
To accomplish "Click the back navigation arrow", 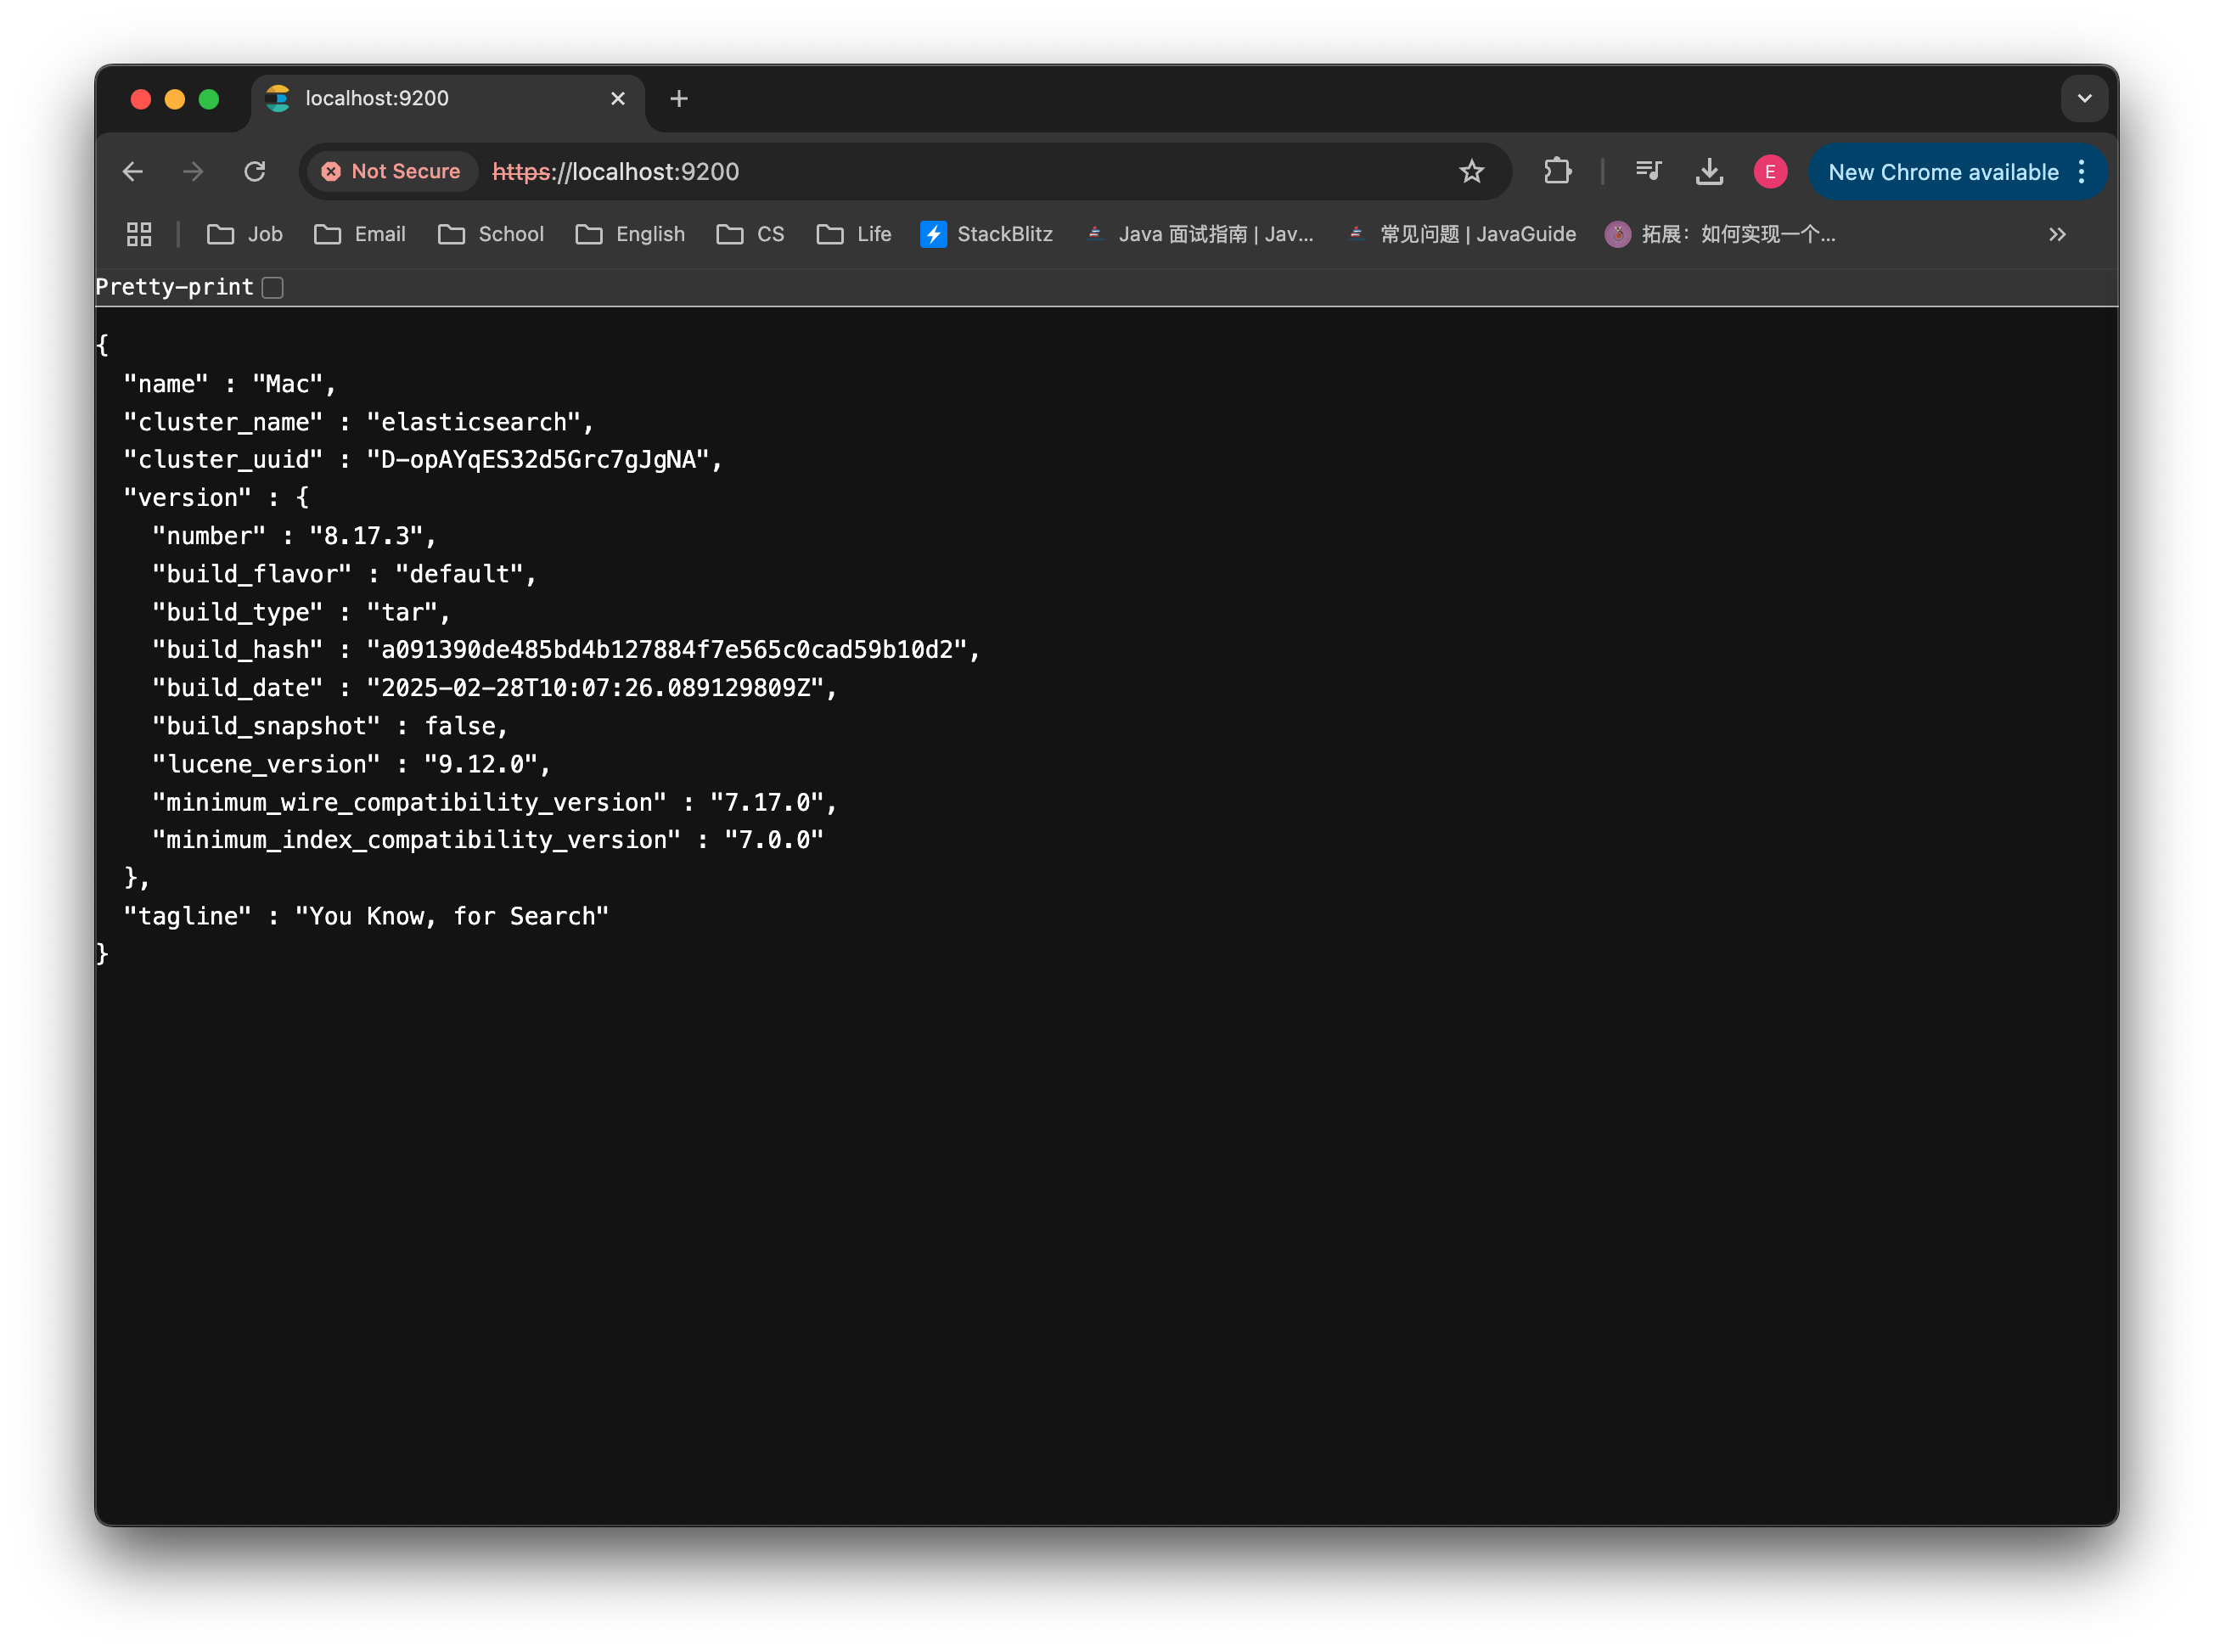I will pyautogui.click(x=132, y=171).
